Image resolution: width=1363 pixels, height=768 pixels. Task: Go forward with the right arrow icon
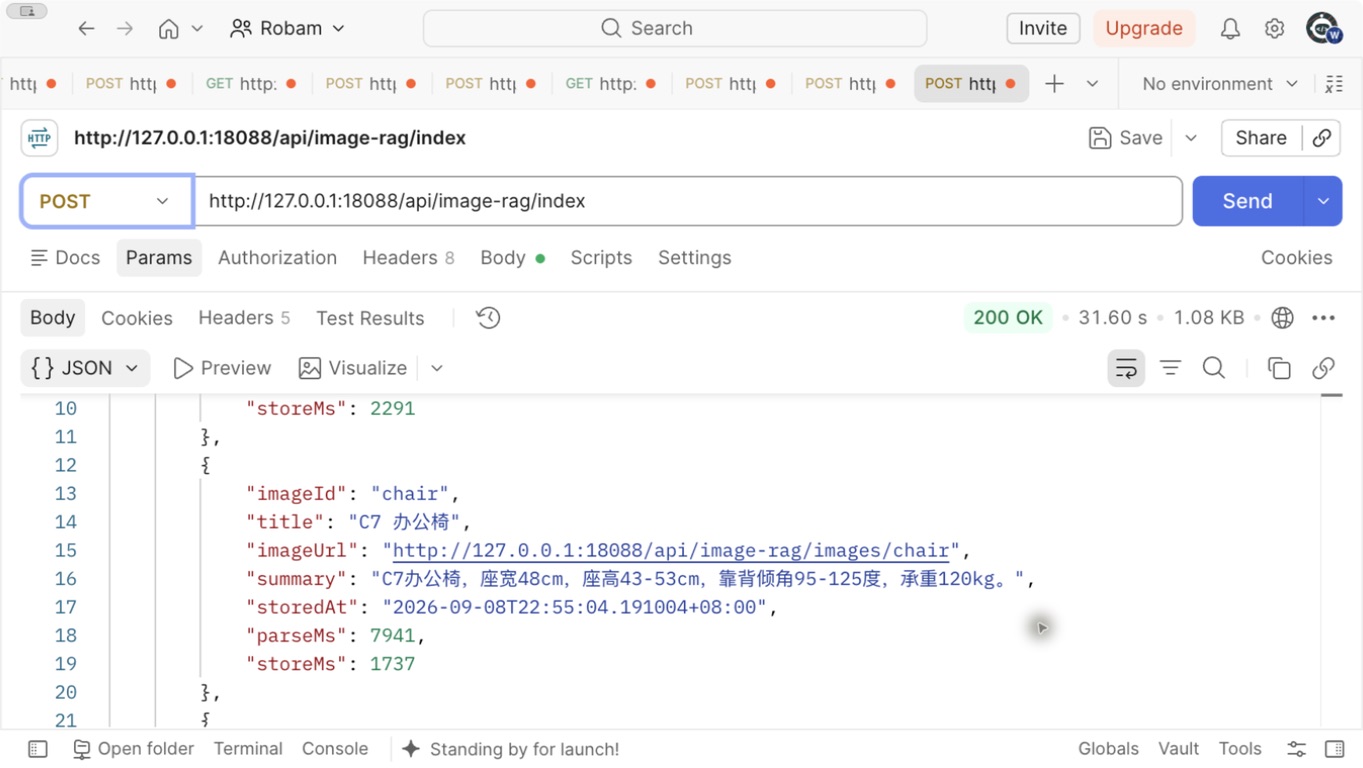(125, 29)
